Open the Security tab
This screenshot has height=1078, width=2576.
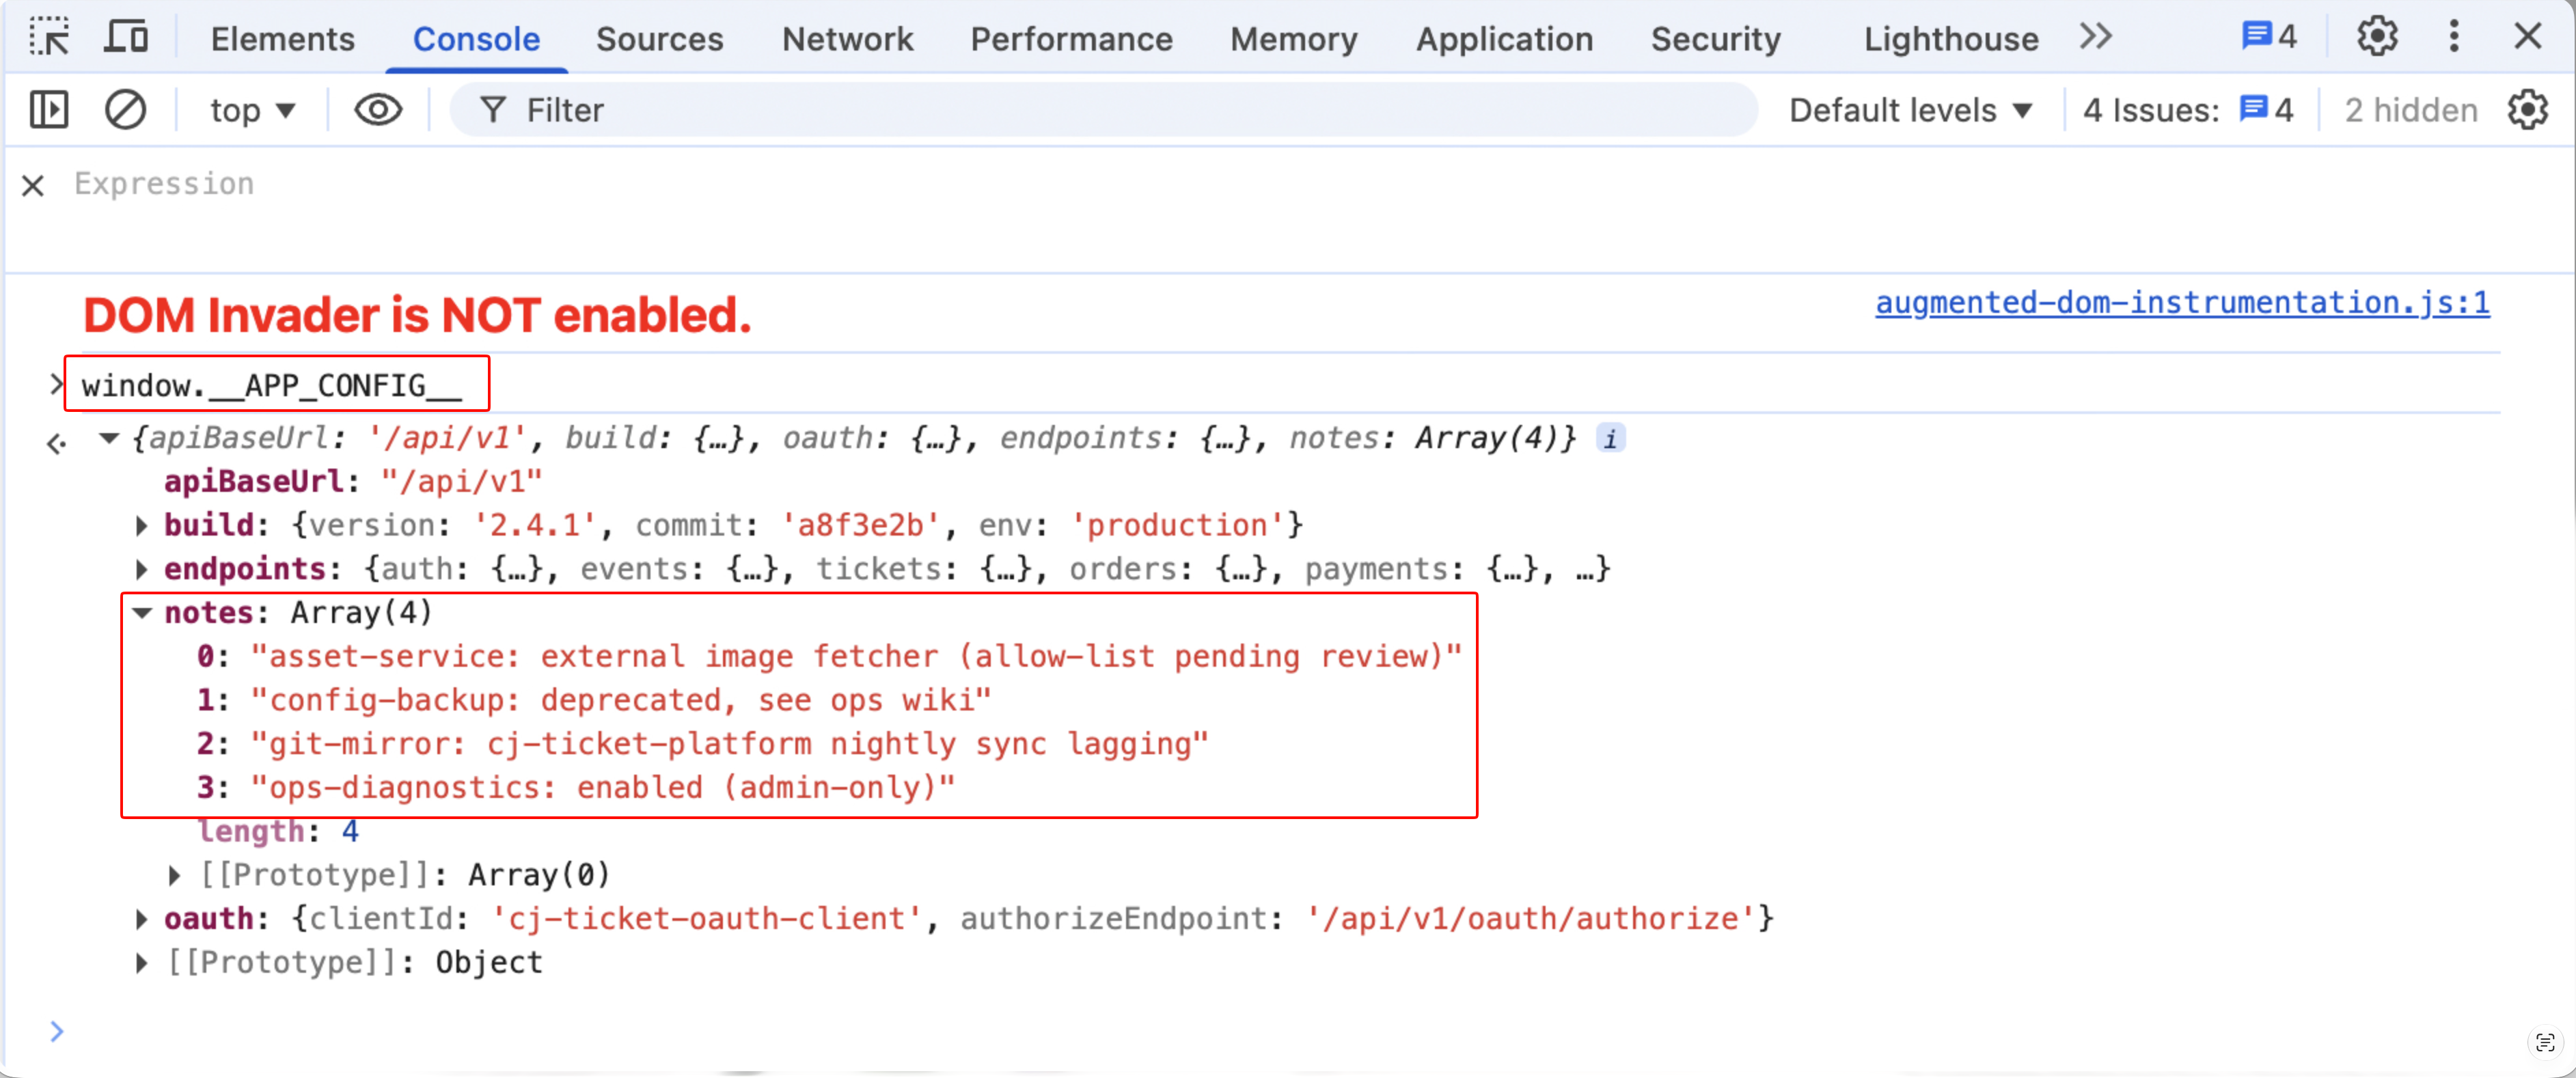point(1715,39)
